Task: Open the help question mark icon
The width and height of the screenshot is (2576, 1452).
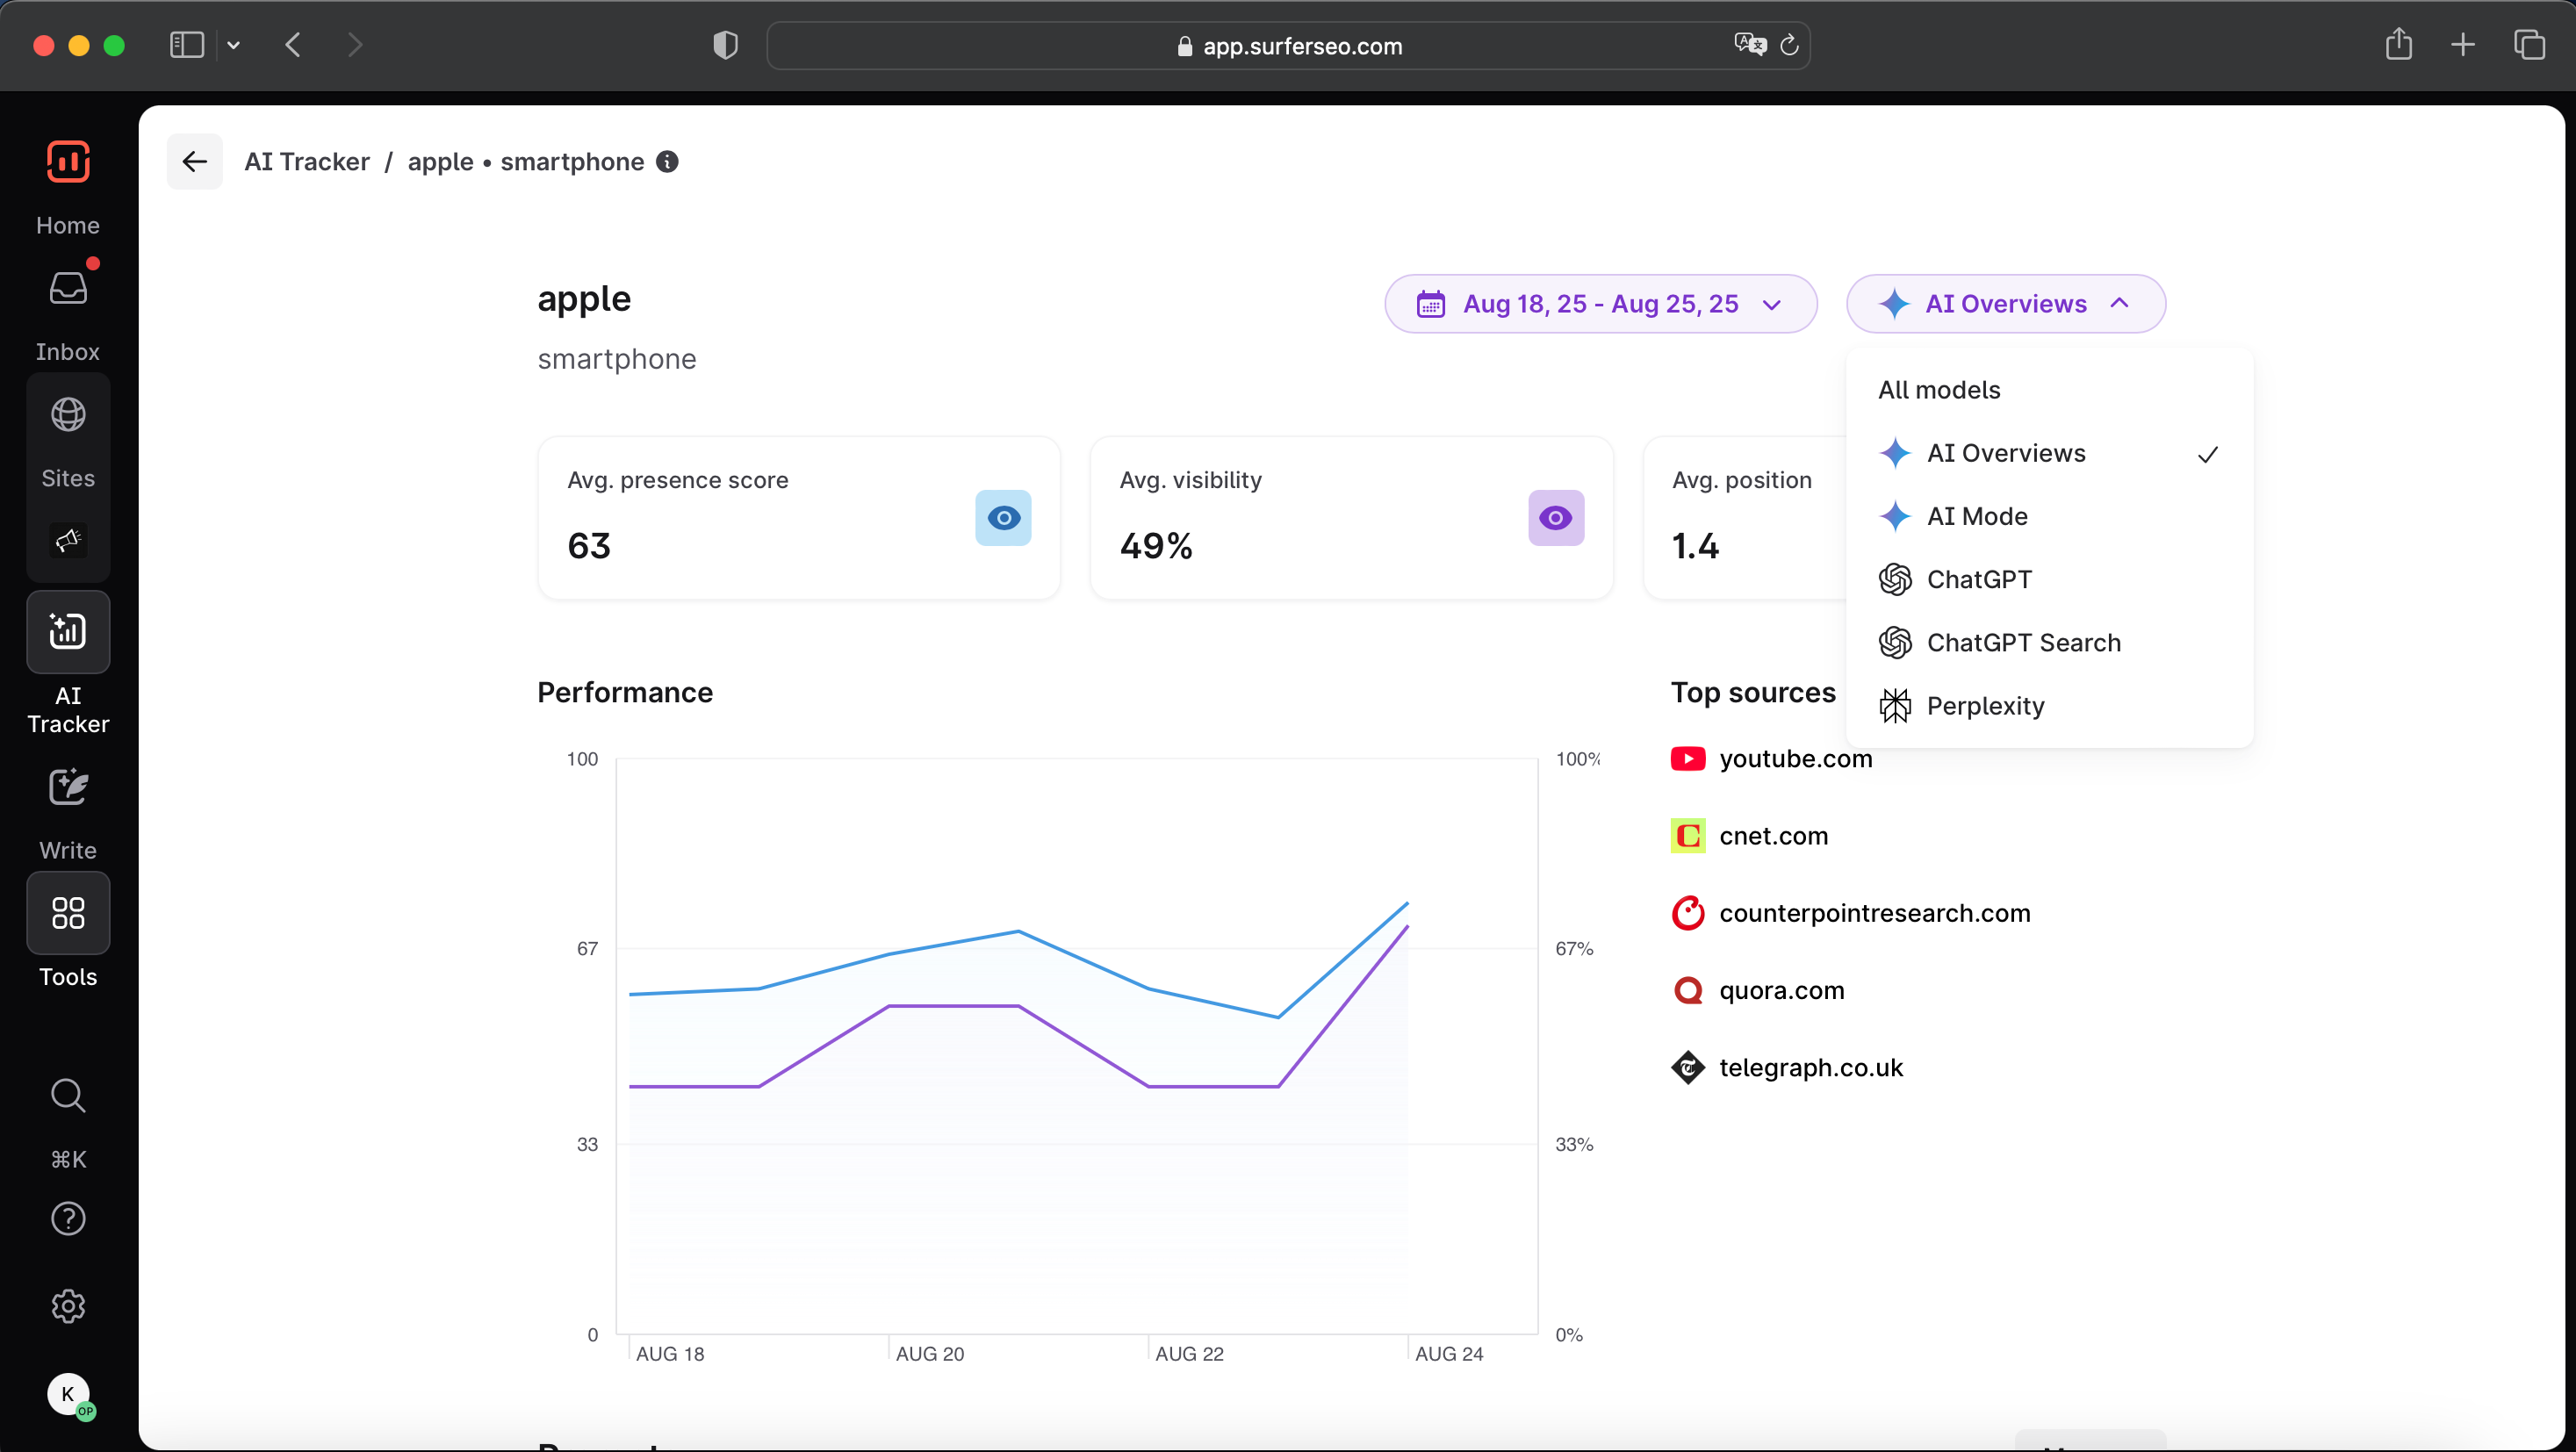Action: (68, 1219)
